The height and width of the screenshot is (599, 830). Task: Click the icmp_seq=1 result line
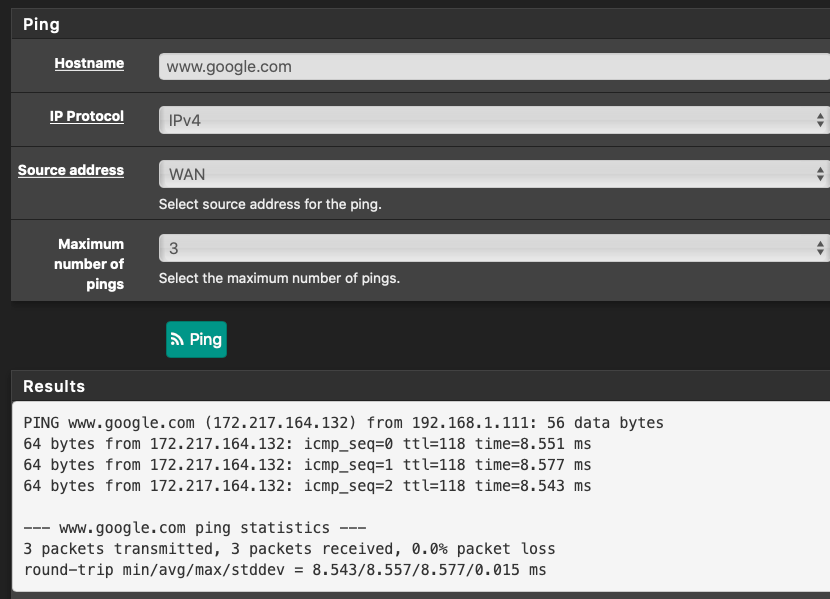307,465
